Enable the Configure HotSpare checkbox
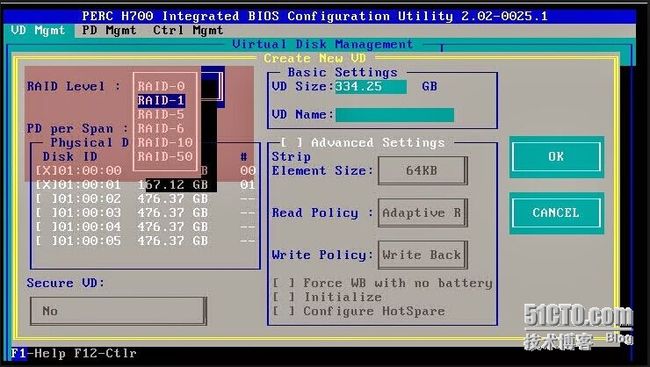Image resolution: width=650 pixels, height=367 pixels. (284, 311)
